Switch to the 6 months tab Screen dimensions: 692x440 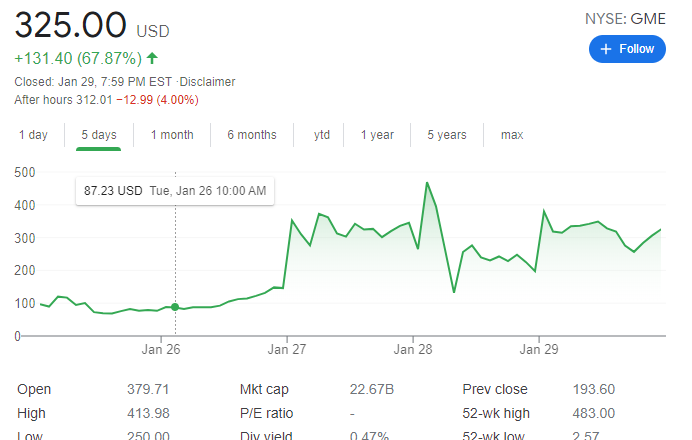(x=252, y=135)
